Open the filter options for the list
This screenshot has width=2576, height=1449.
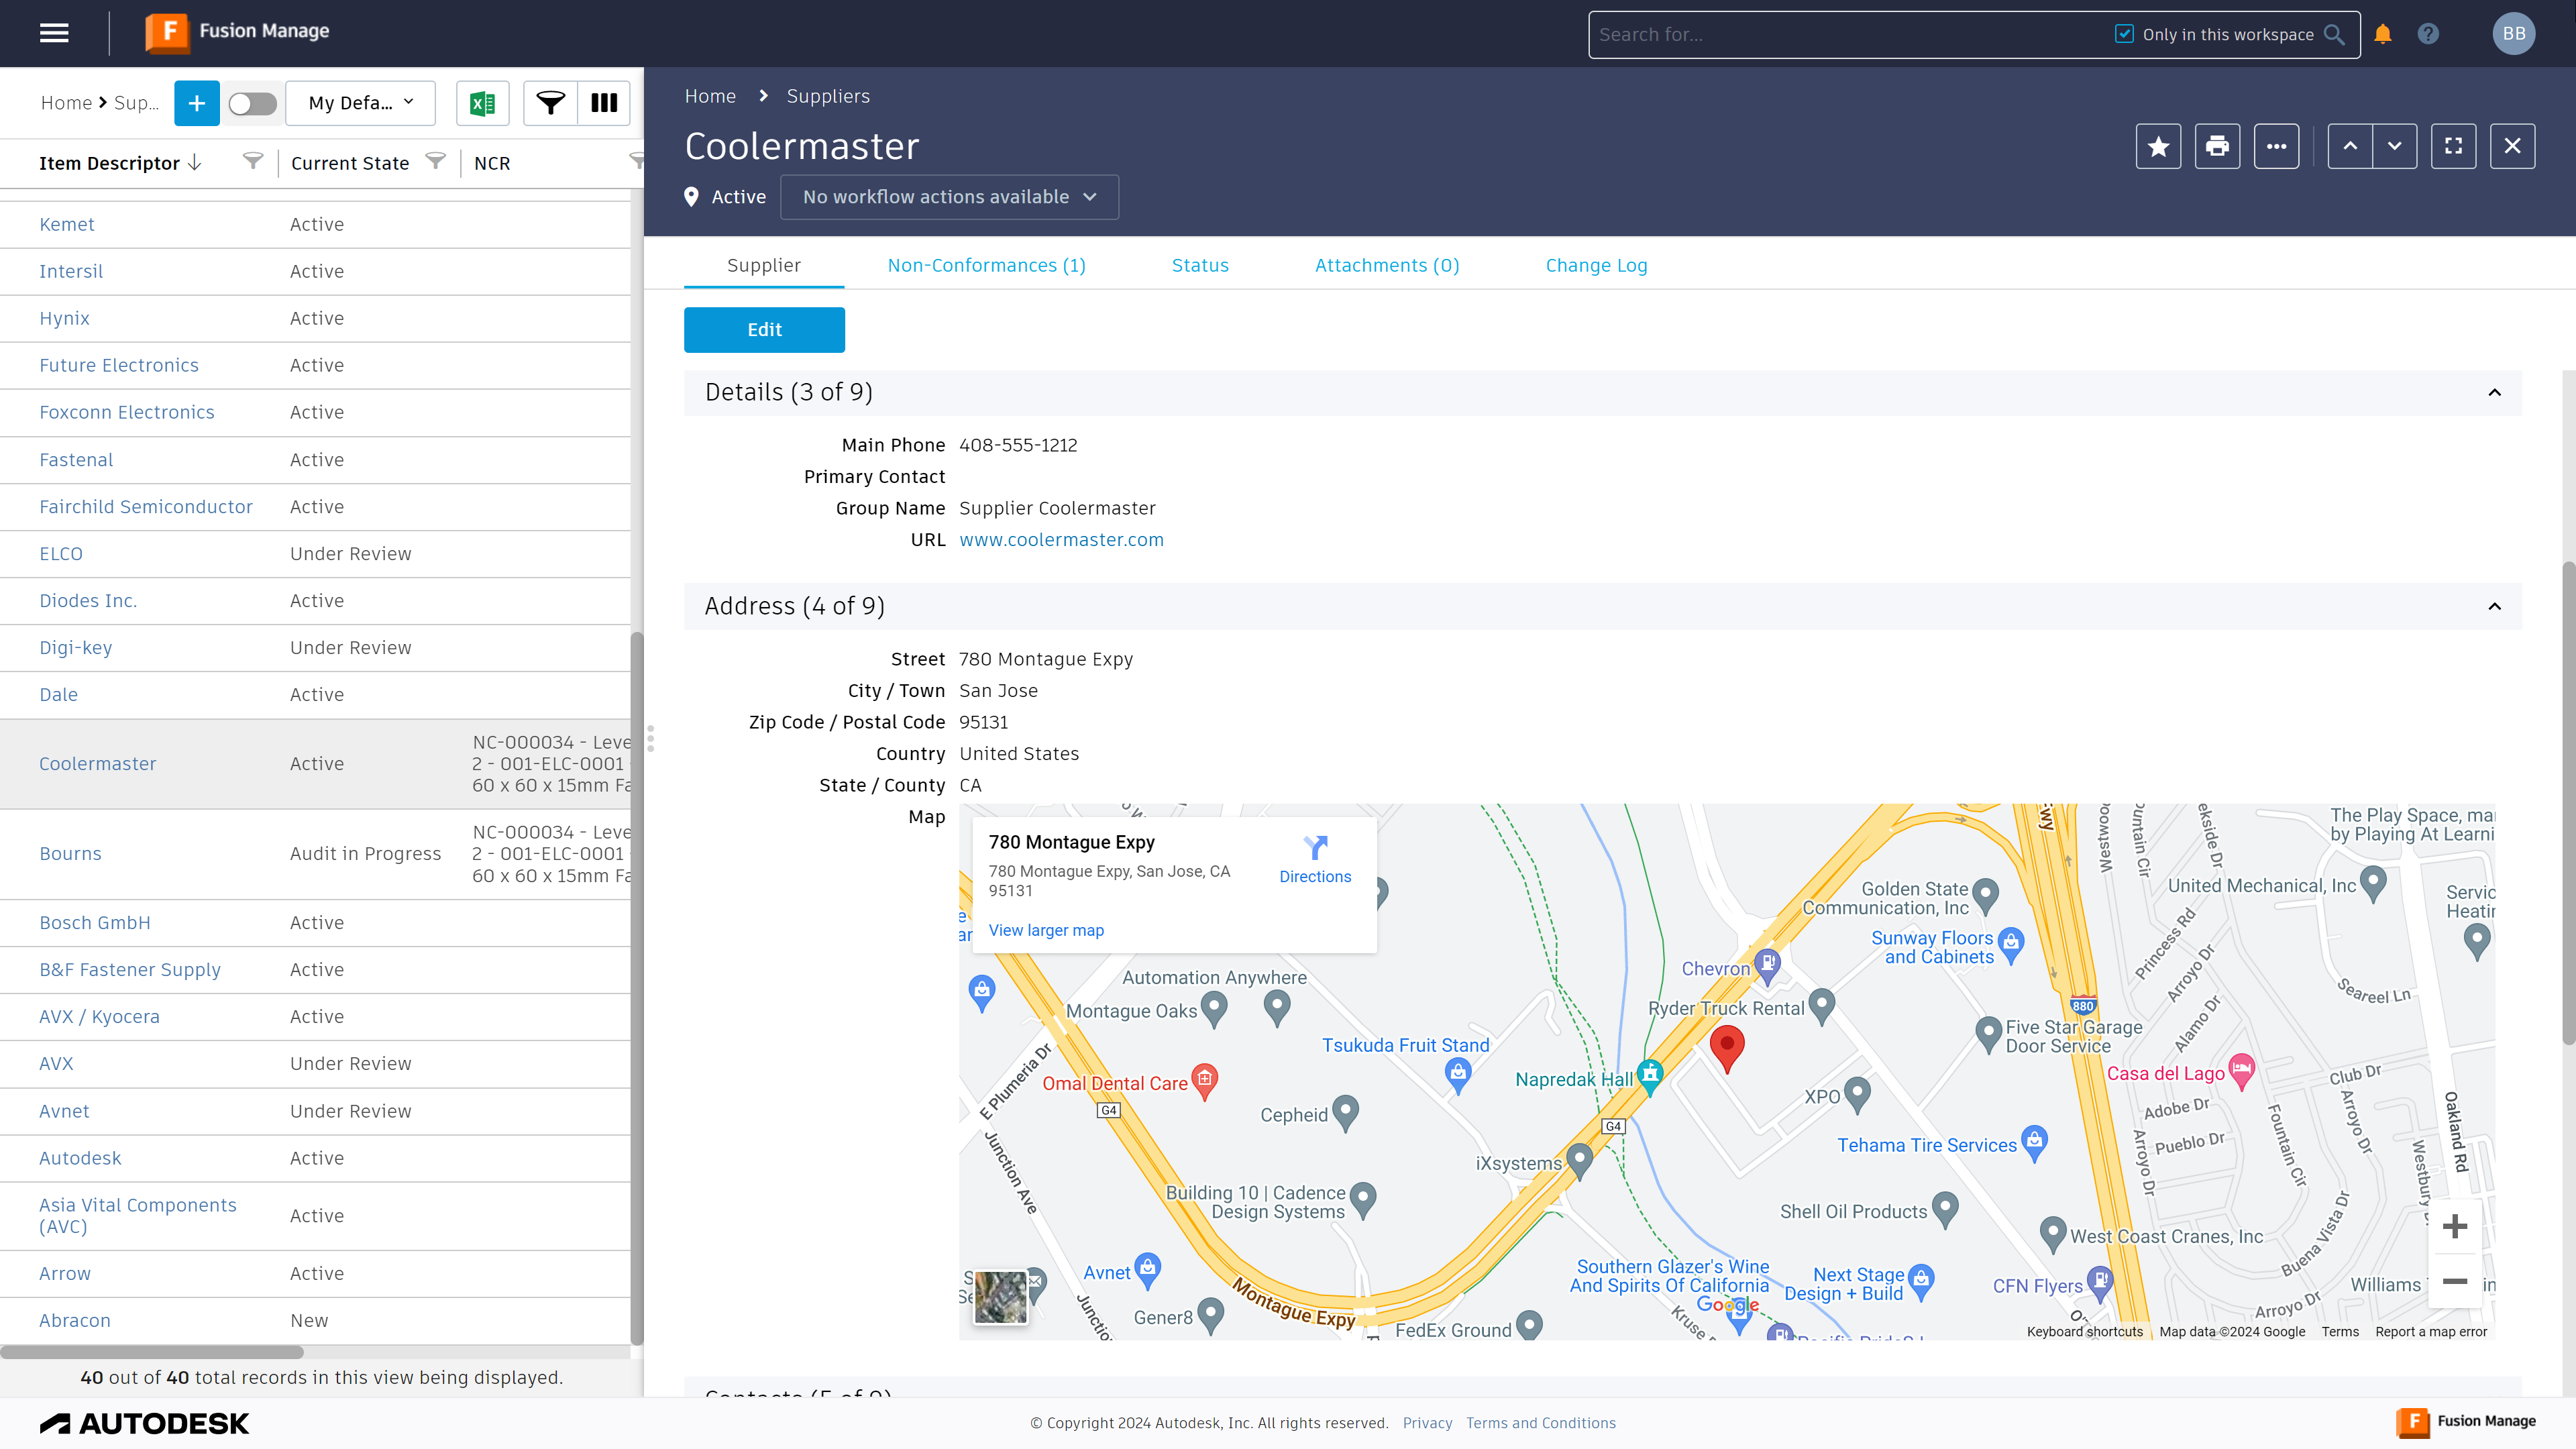coord(550,103)
